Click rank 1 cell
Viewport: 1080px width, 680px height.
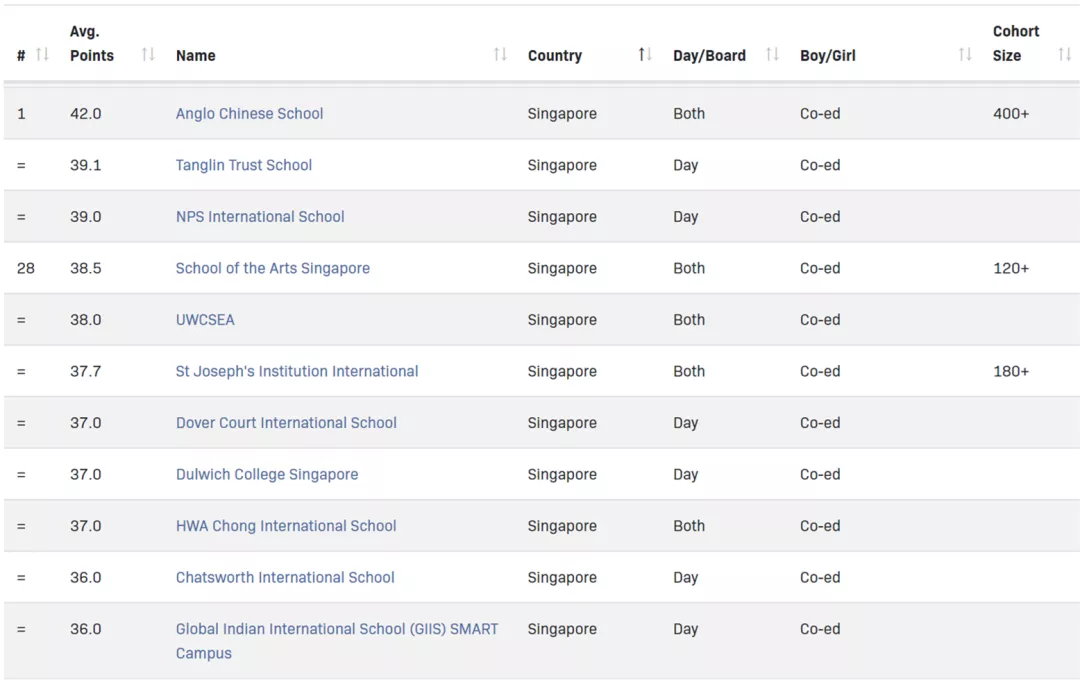(x=21, y=114)
